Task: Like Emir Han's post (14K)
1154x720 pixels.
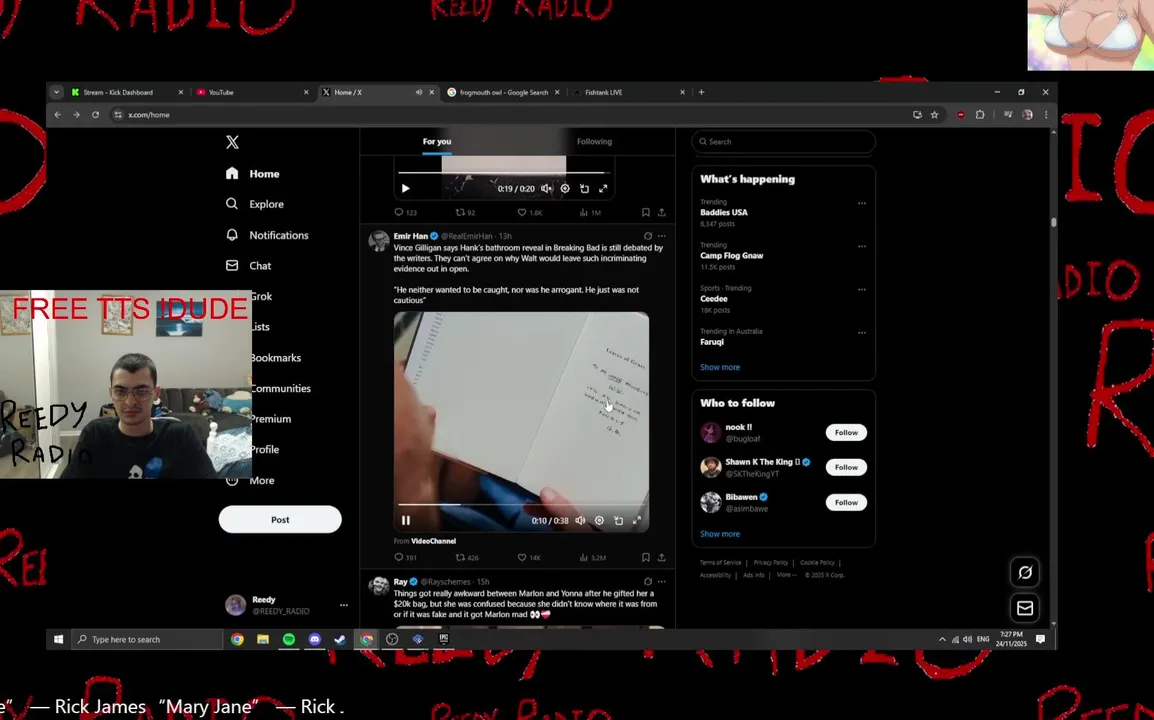Action: click(x=528, y=557)
